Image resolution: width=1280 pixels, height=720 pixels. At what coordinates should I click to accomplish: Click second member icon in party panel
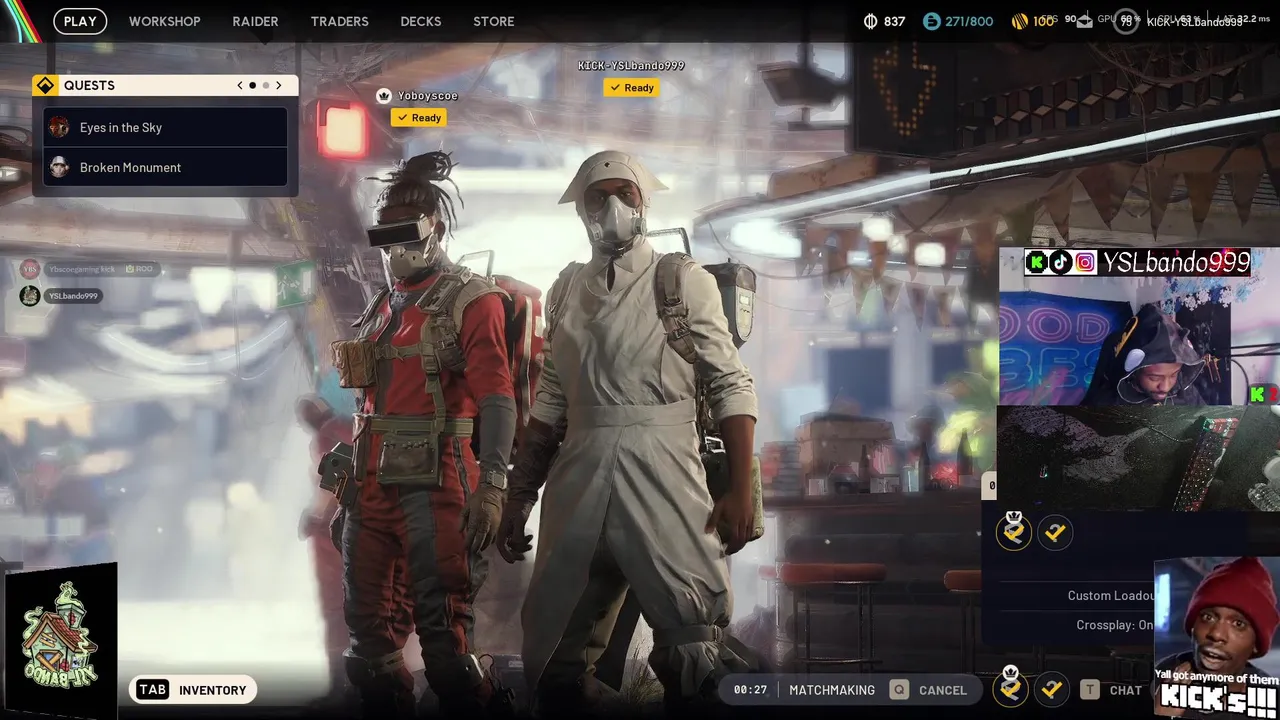click(1055, 533)
